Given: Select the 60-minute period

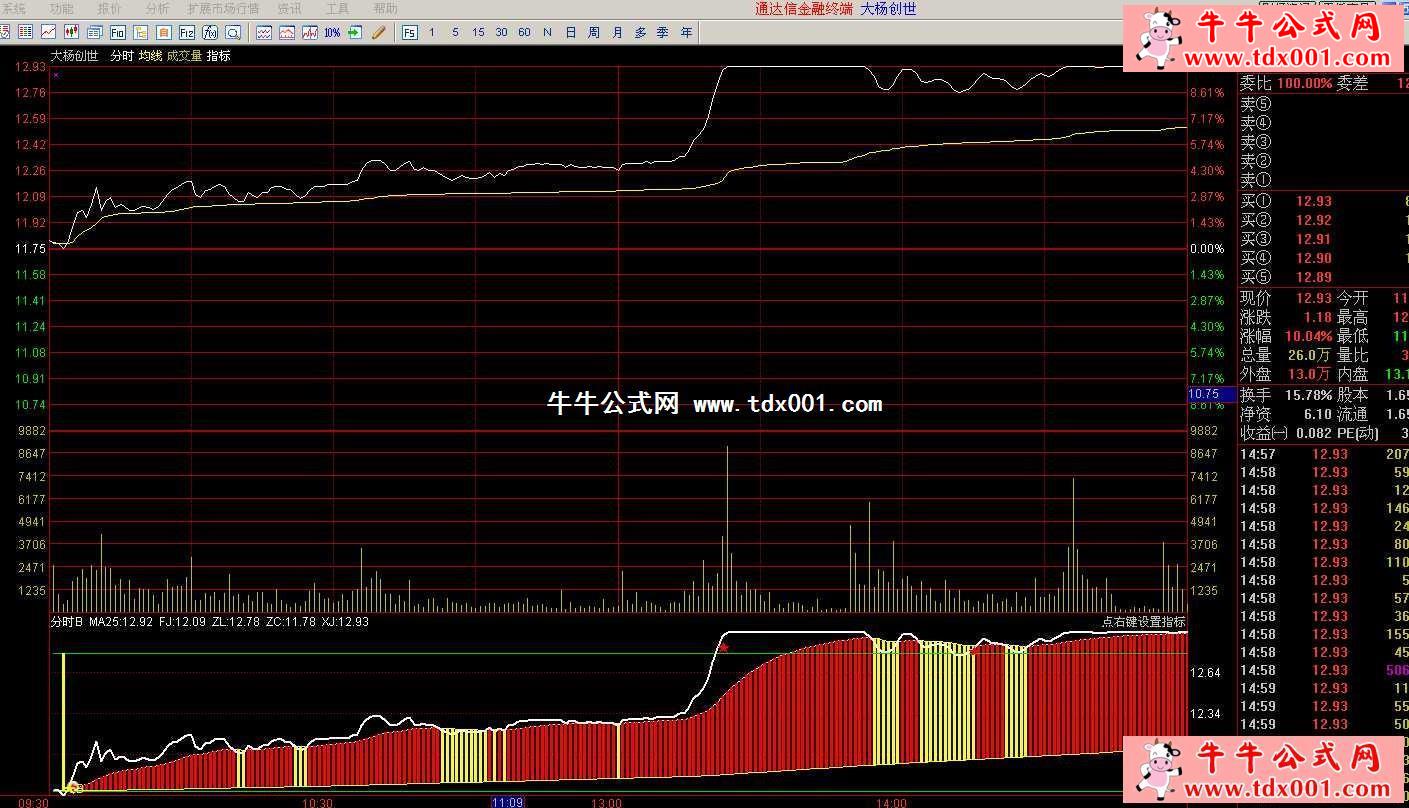Looking at the screenshot, I should [x=524, y=32].
